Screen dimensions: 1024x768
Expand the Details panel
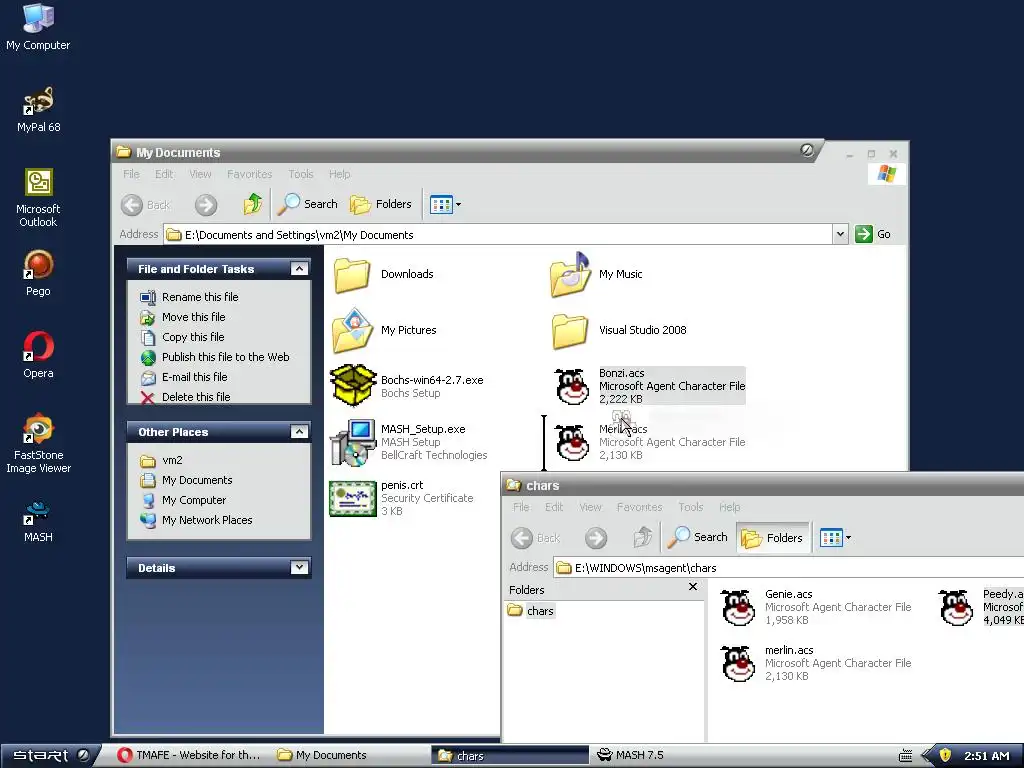click(299, 568)
